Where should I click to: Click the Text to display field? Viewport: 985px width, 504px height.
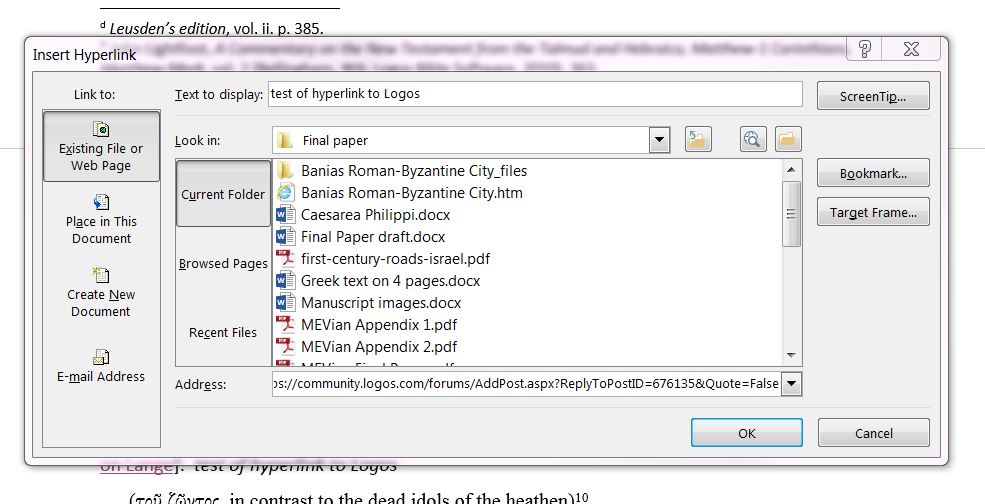(x=535, y=94)
